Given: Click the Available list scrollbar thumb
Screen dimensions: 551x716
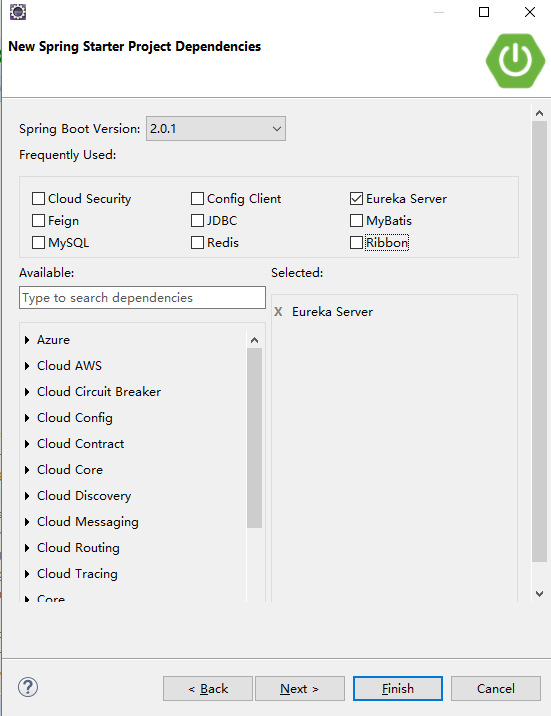Looking at the screenshot, I should (x=254, y=438).
